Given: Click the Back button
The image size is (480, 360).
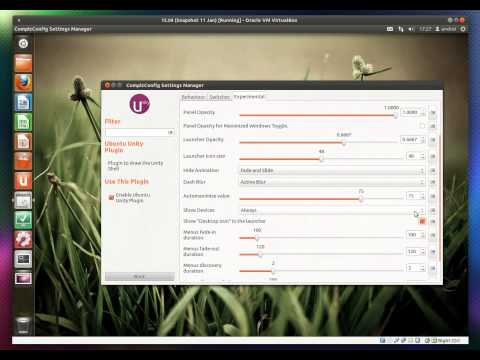Looking at the screenshot, I should (x=139, y=276).
